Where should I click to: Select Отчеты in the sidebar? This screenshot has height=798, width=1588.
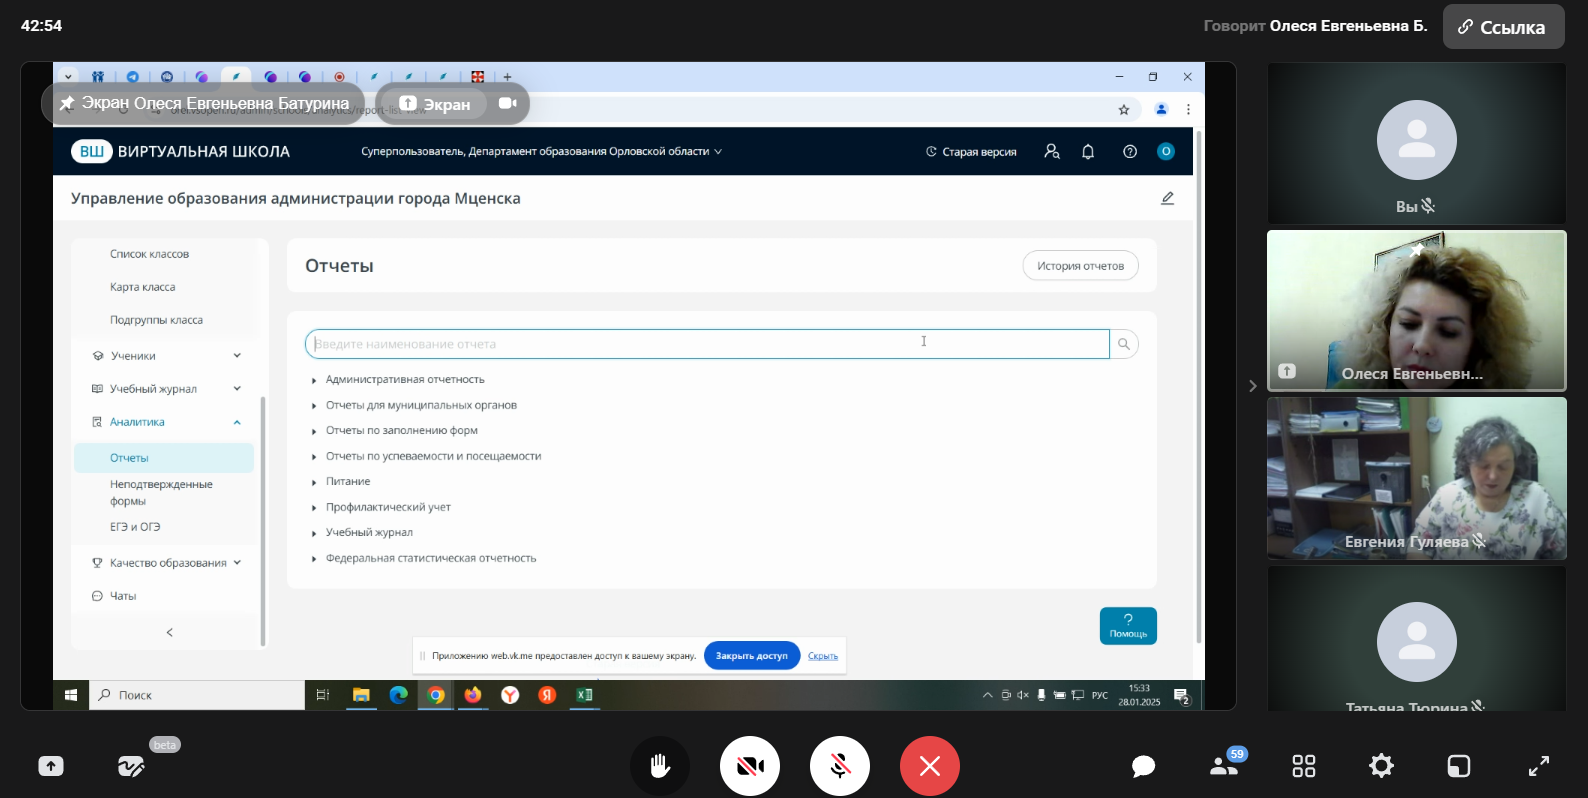click(x=129, y=458)
